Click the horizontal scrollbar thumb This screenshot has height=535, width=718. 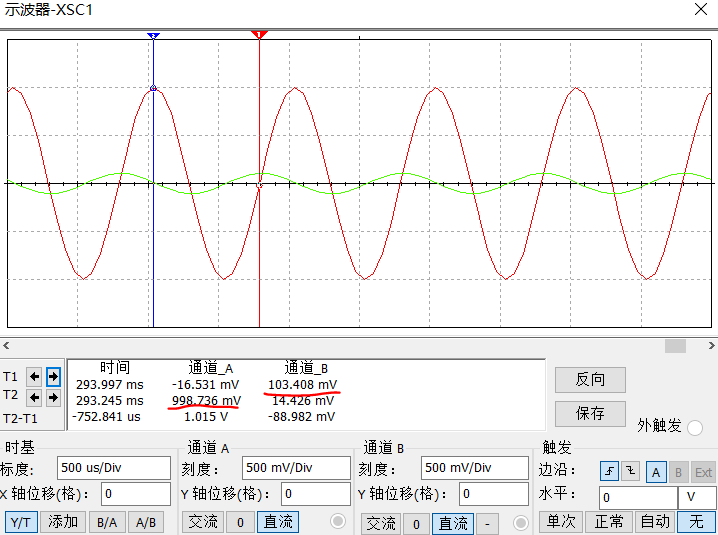pyautogui.click(x=675, y=346)
